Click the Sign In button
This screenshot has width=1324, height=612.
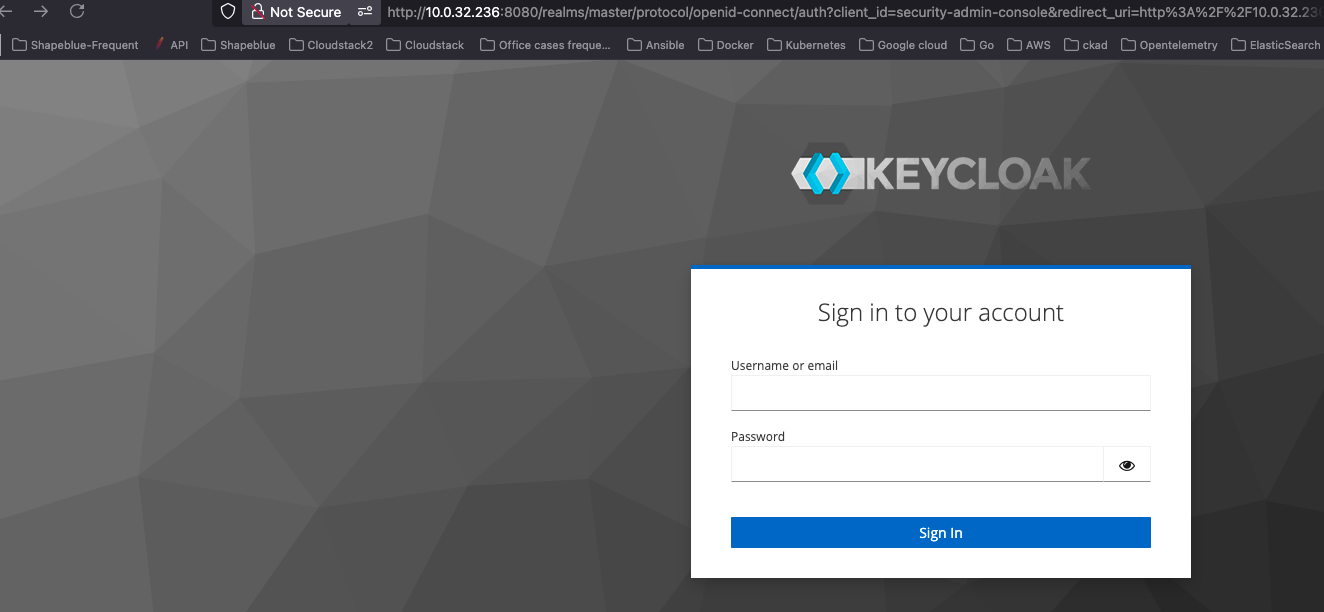[940, 533]
